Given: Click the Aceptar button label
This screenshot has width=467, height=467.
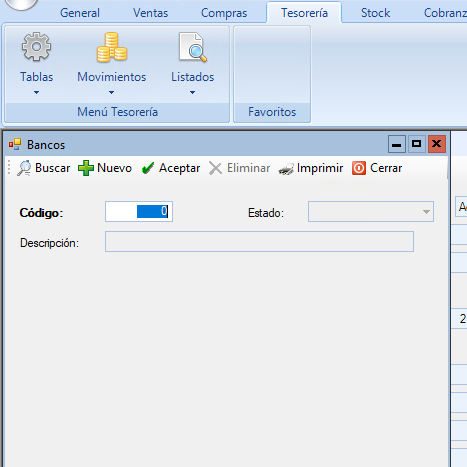Looking at the screenshot, I should point(180,168).
